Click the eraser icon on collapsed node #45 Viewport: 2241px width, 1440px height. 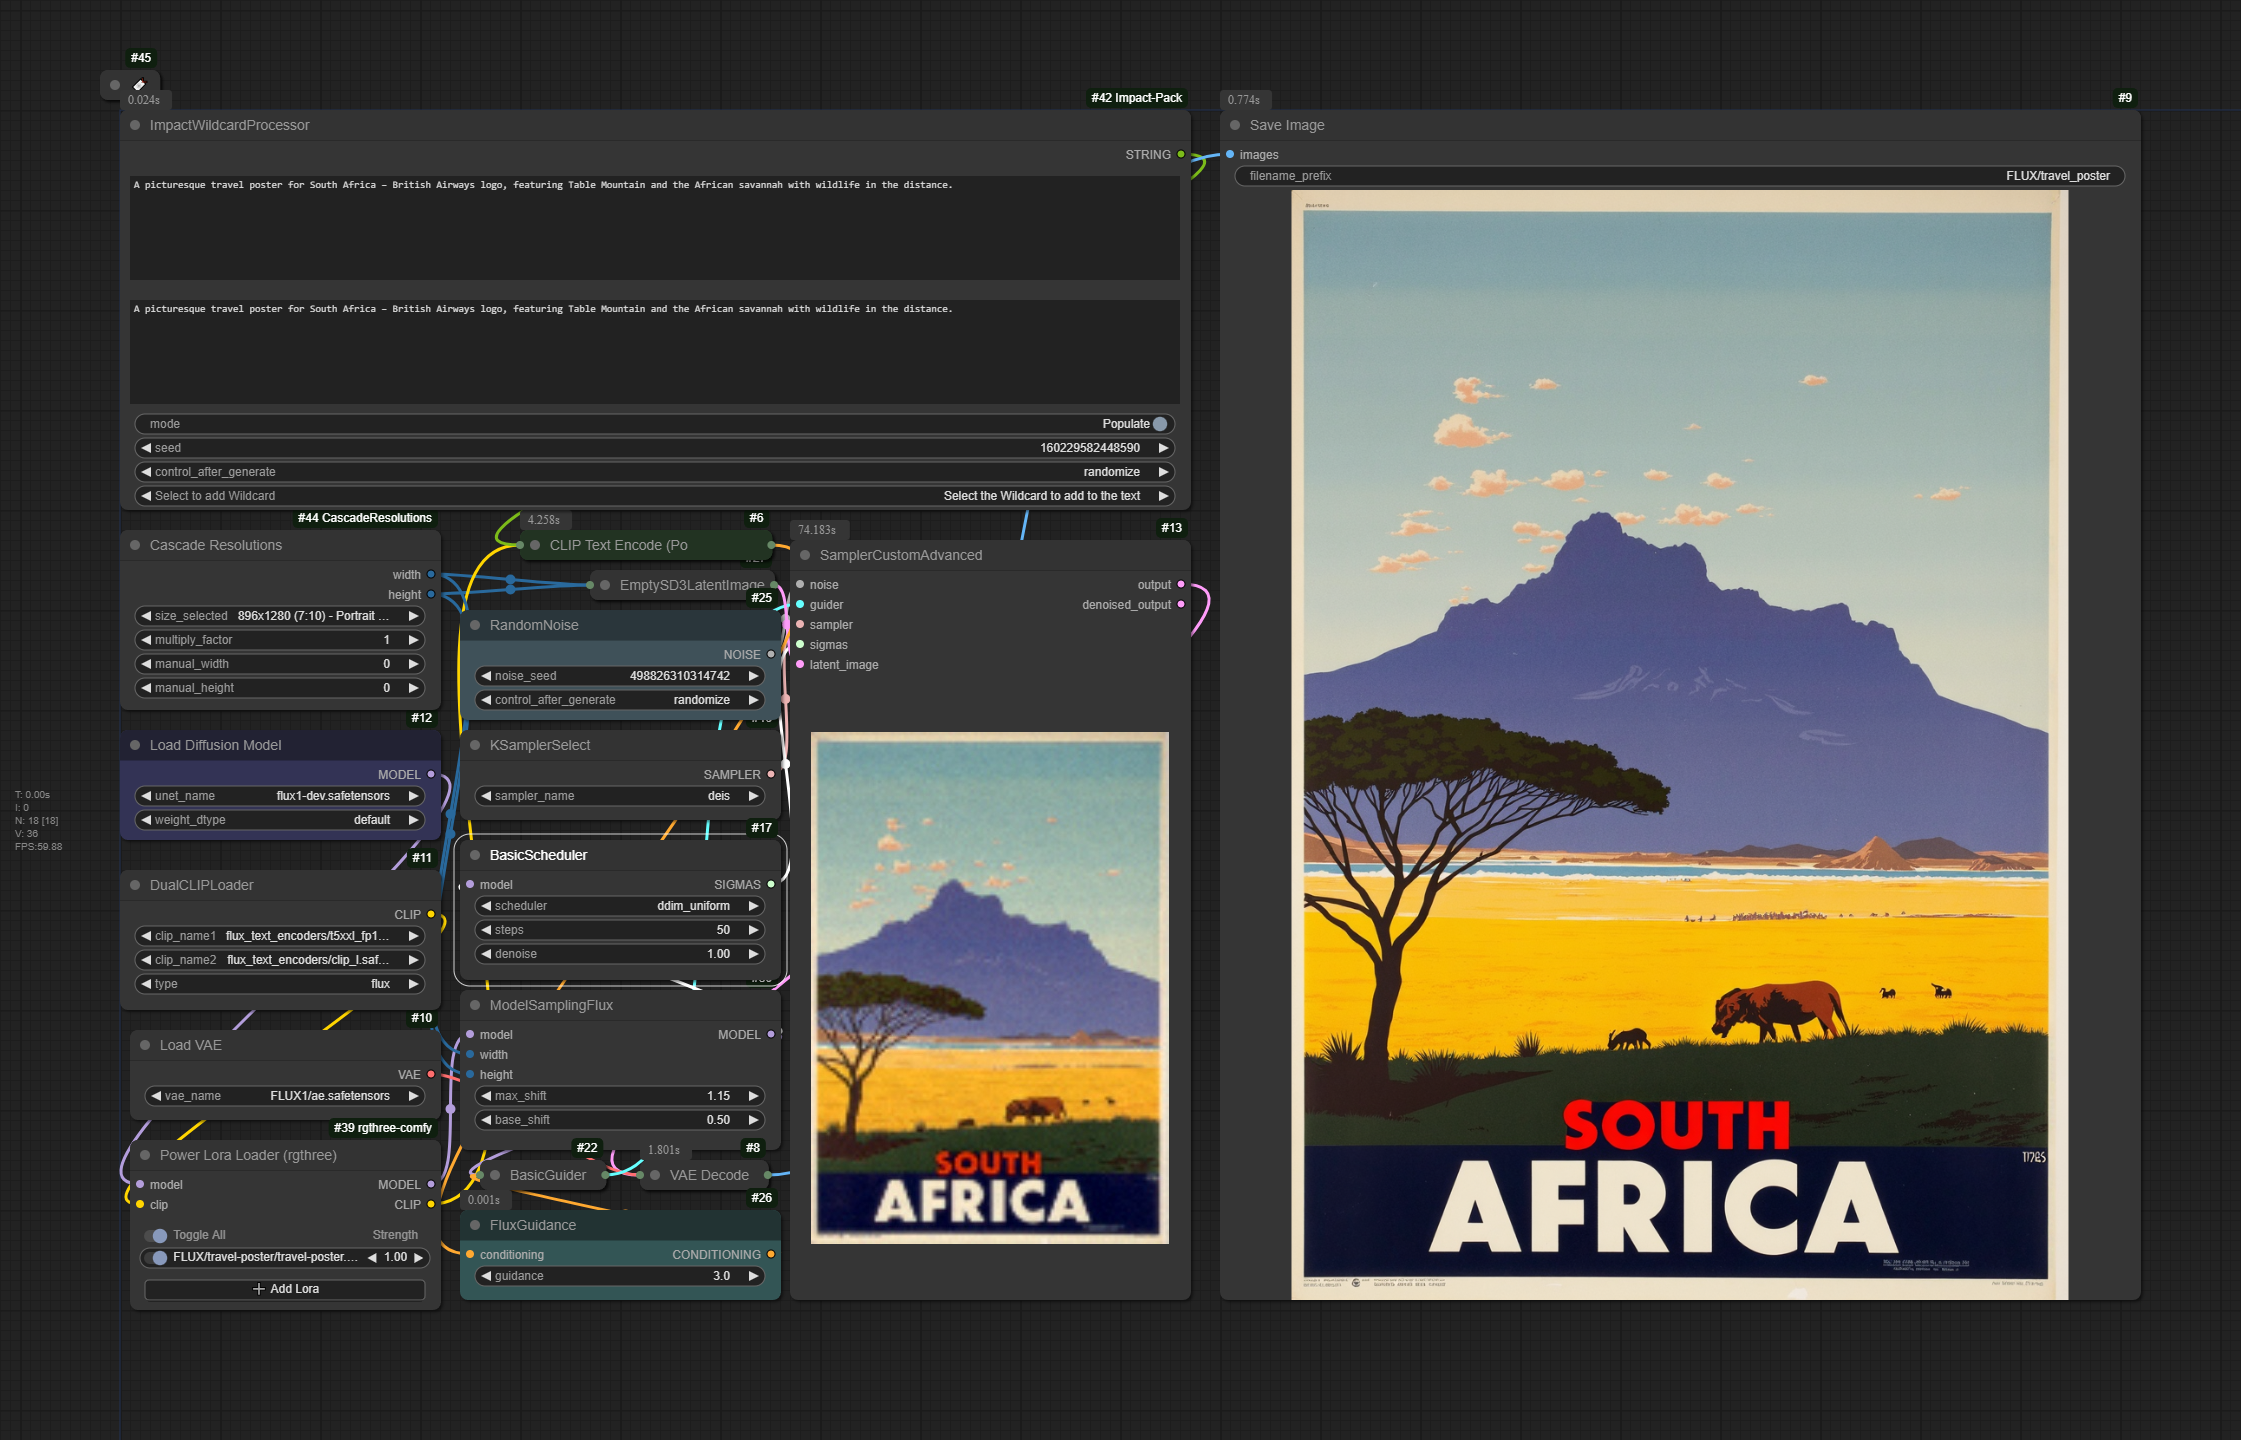click(139, 85)
